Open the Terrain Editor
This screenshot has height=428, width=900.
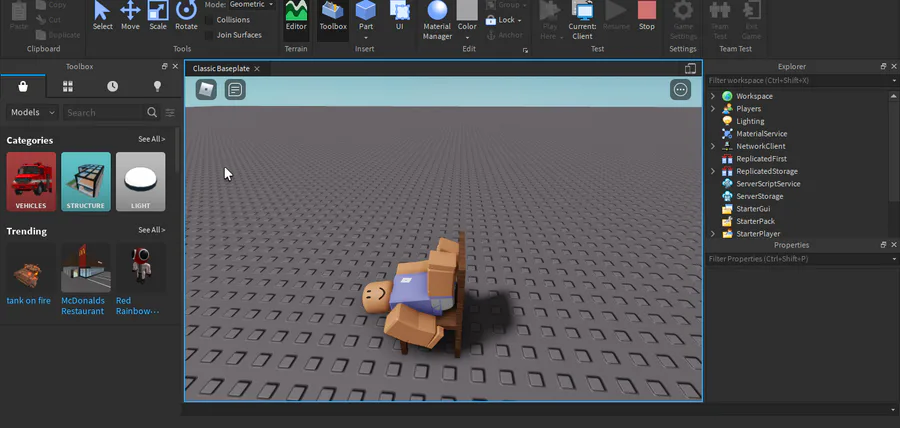(x=296, y=15)
